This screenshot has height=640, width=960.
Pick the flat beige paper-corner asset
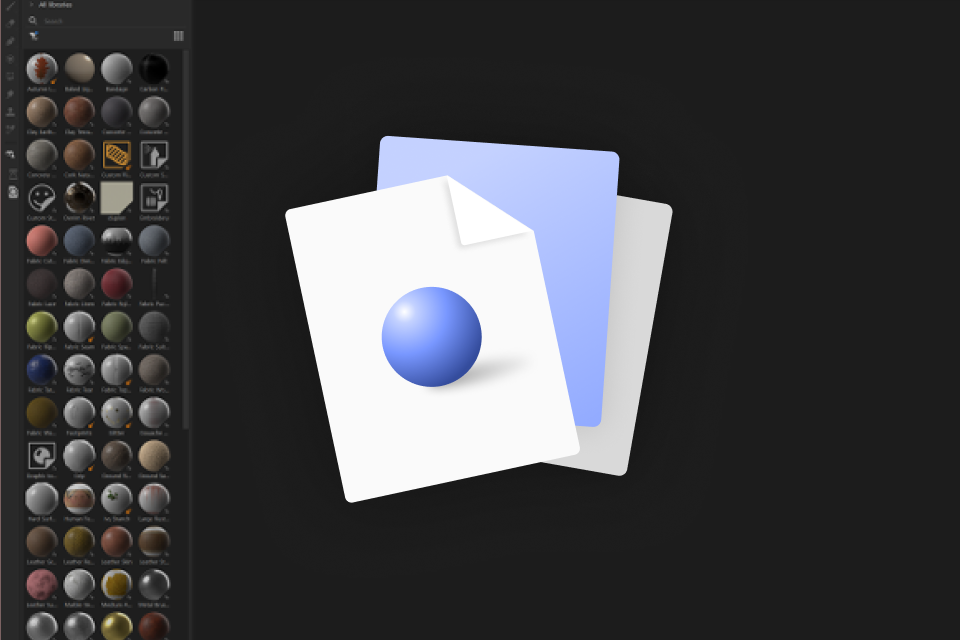pyautogui.click(x=116, y=197)
